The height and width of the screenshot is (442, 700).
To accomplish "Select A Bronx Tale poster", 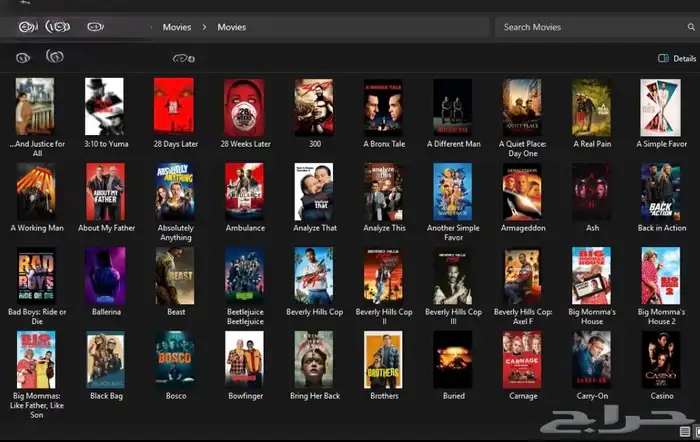I will (x=383, y=107).
